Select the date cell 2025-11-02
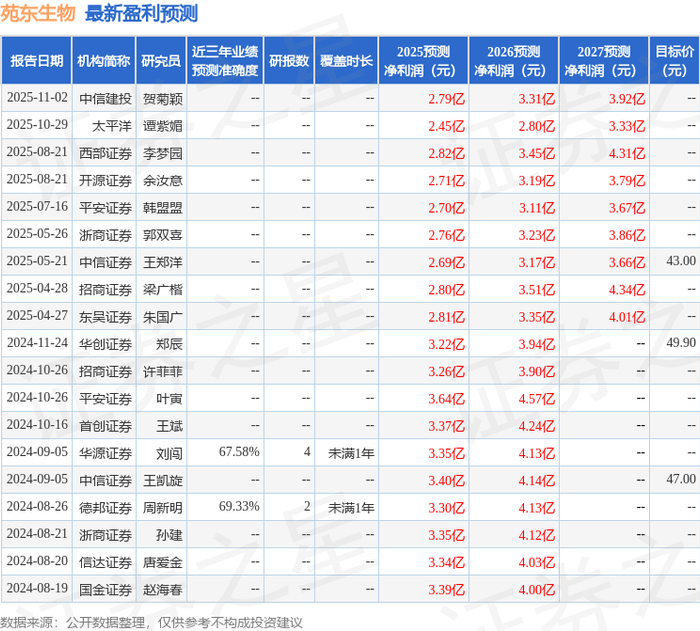Screen dimensions: 700x631 point(37,97)
